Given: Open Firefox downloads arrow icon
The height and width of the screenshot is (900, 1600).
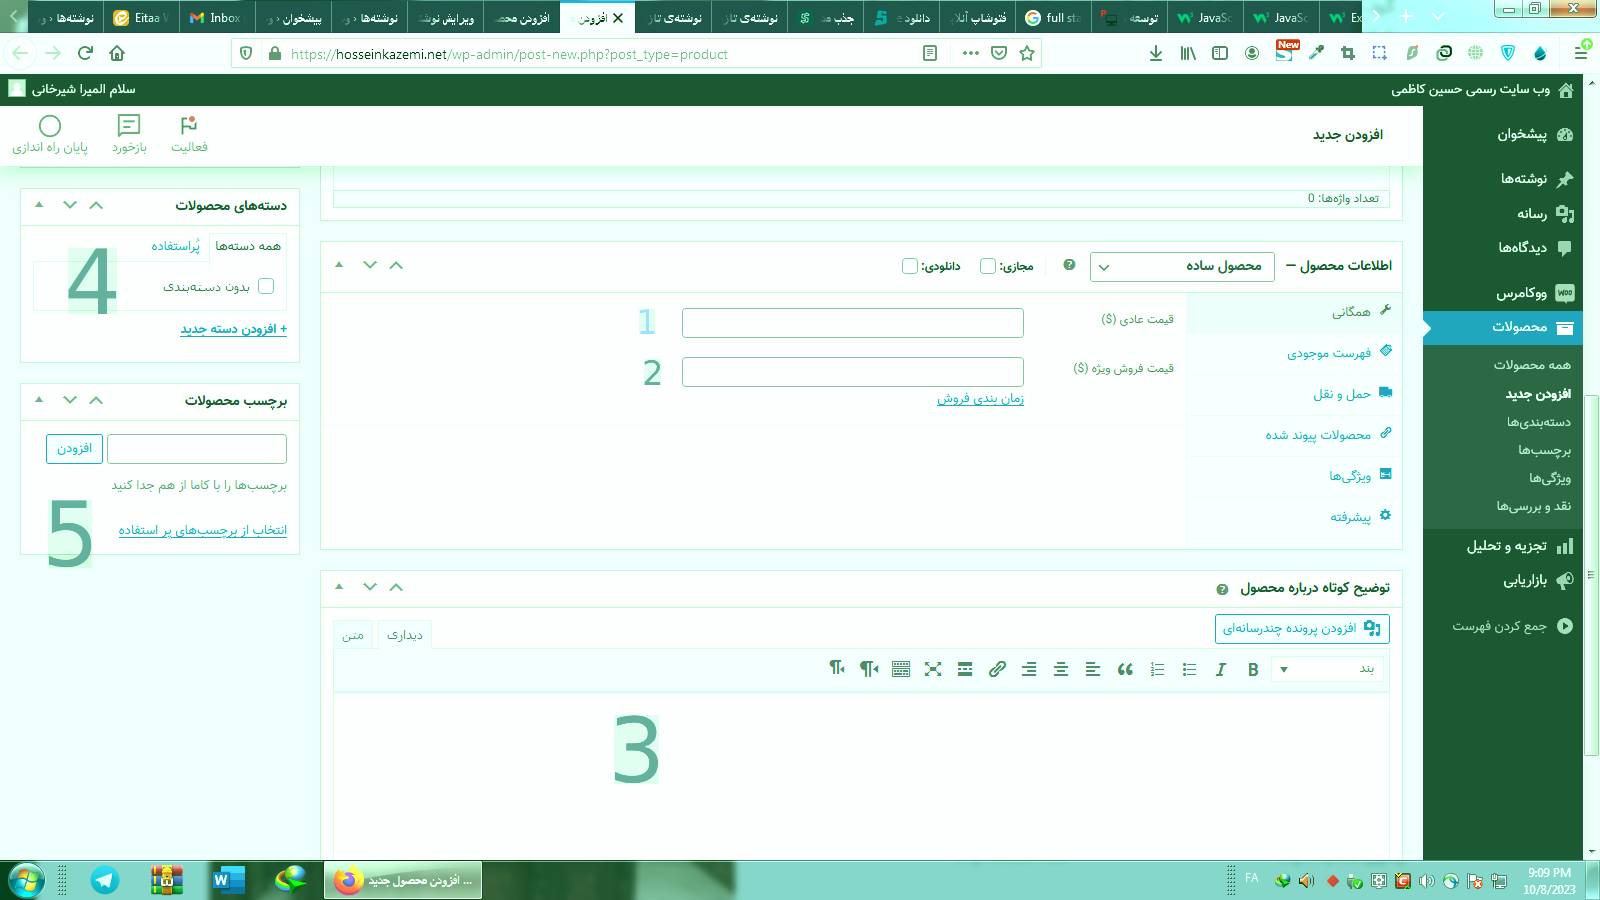Looking at the screenshot, I should [1156, 54].
